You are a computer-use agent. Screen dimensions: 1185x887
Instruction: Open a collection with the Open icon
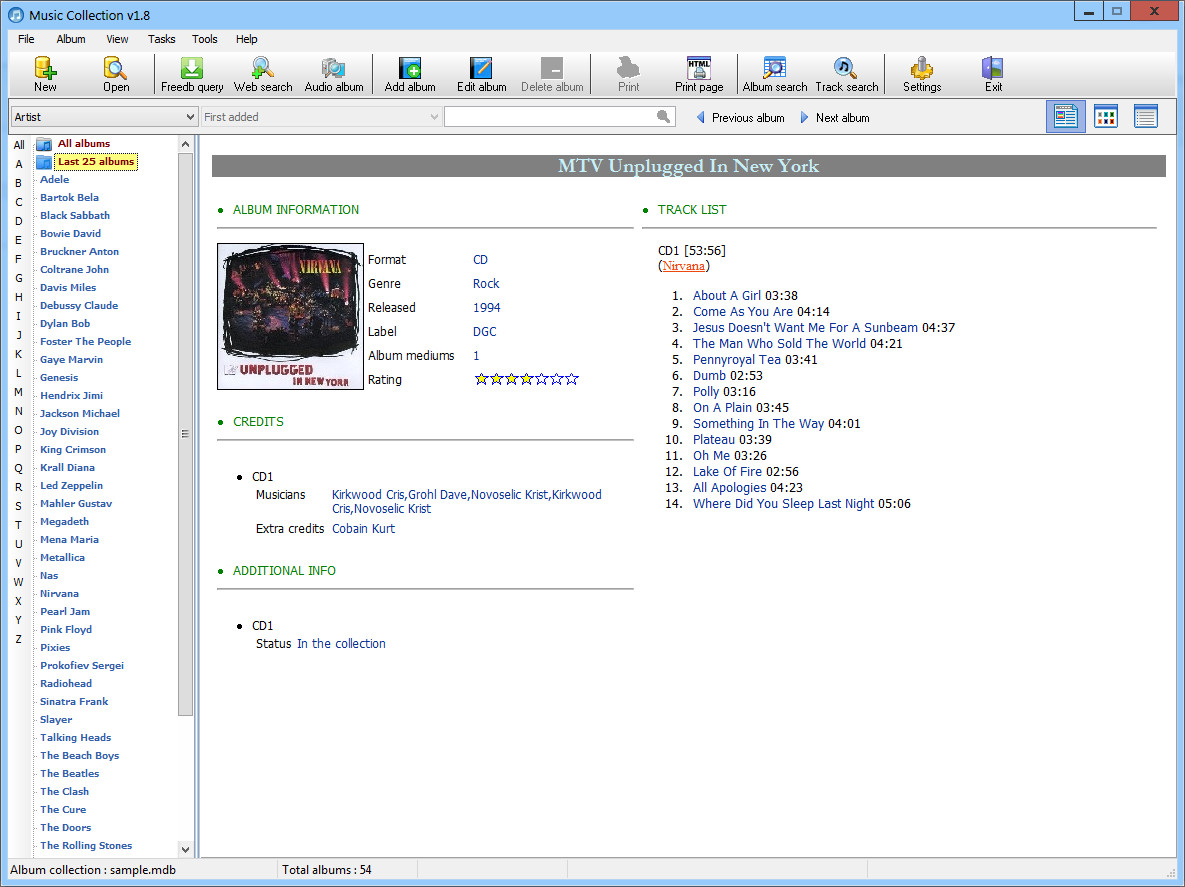[116, 74]
